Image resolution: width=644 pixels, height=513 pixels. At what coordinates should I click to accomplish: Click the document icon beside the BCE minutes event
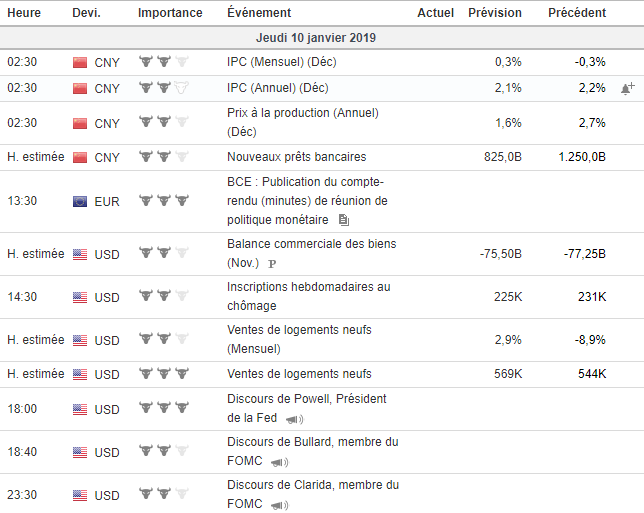(x=344, y=219)
